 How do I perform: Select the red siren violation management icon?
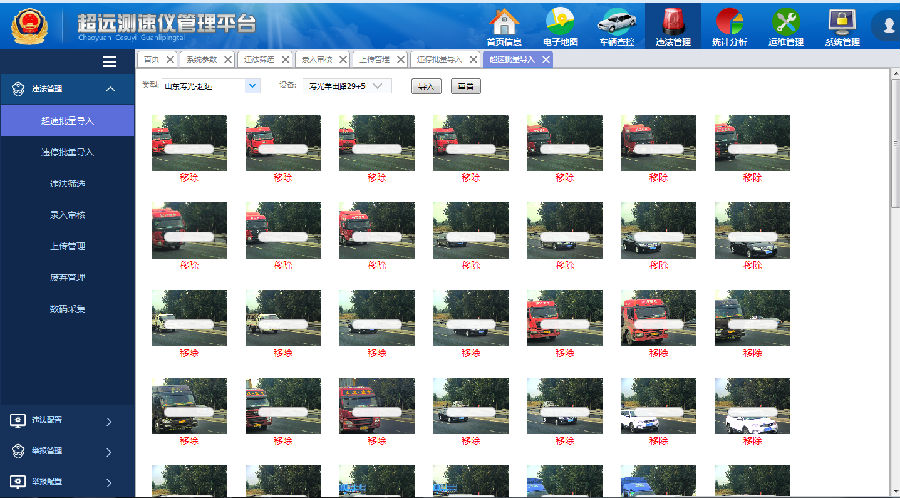coord(673,22)
